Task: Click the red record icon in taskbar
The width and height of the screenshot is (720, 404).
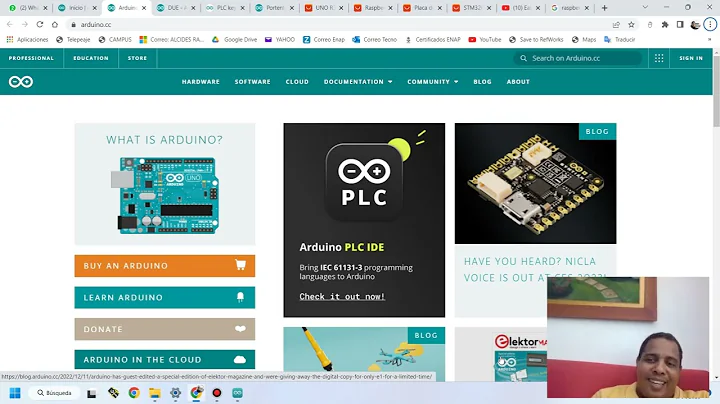Action: click(217, 393)
